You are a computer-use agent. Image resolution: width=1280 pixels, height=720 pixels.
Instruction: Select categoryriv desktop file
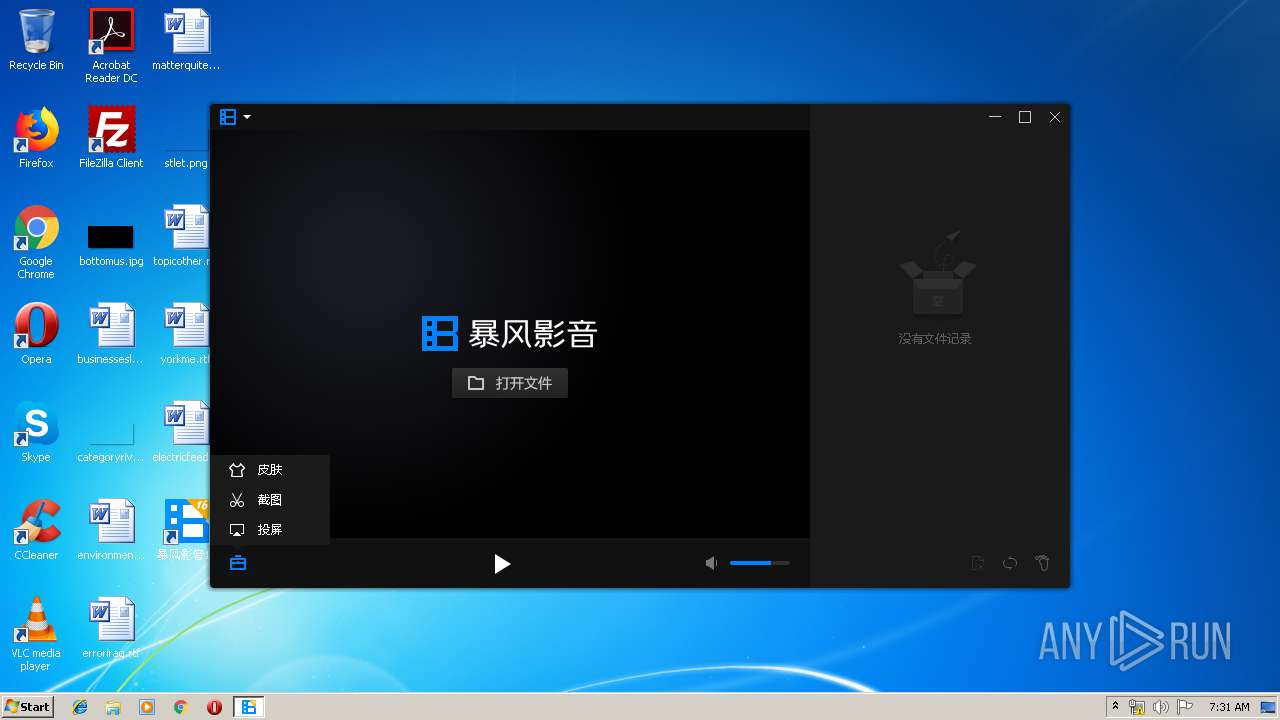111,440
